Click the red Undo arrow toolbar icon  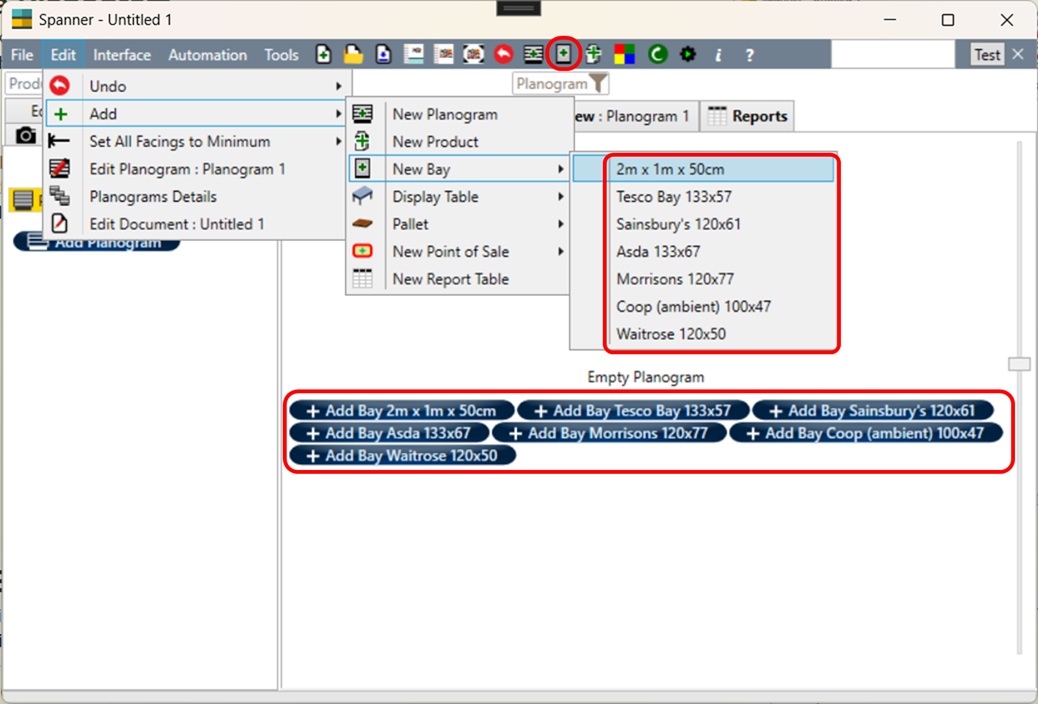(x=503, y=55)
